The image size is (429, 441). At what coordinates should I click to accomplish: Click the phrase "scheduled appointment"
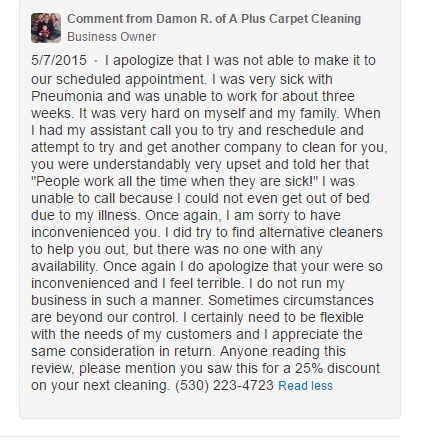pos(130,80)
